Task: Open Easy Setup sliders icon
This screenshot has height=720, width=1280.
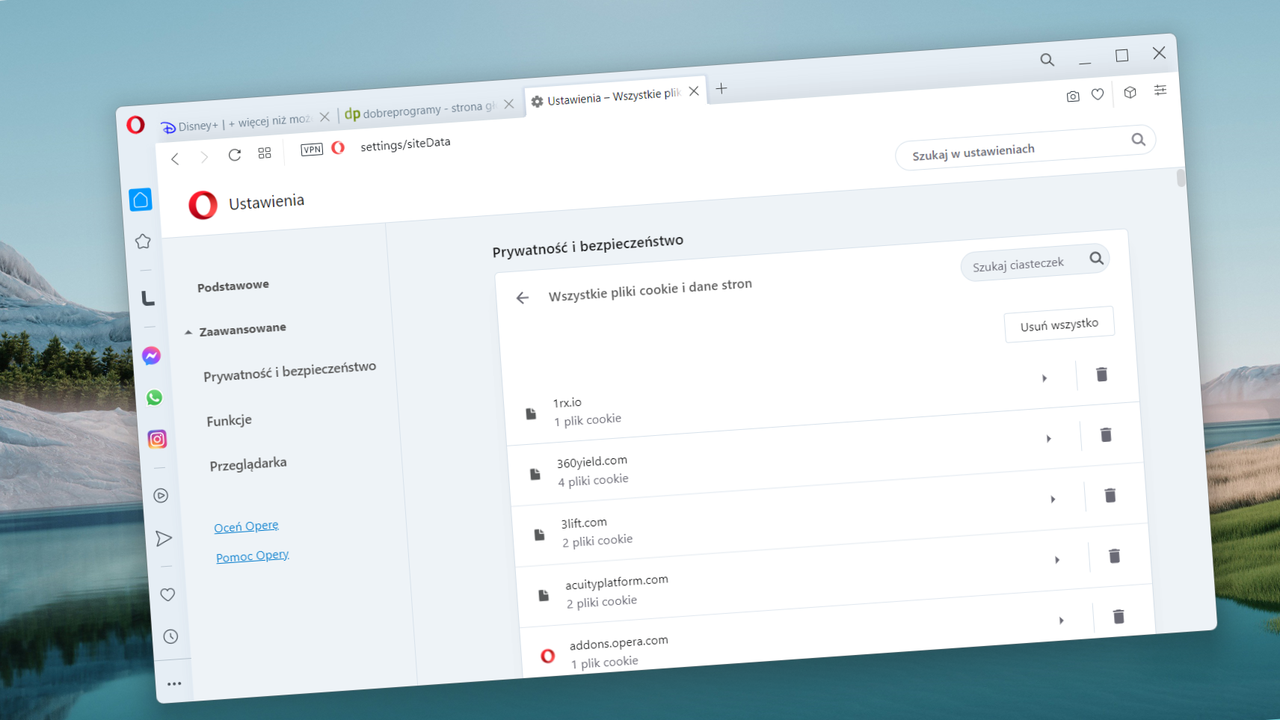Action: point(1160,90)
